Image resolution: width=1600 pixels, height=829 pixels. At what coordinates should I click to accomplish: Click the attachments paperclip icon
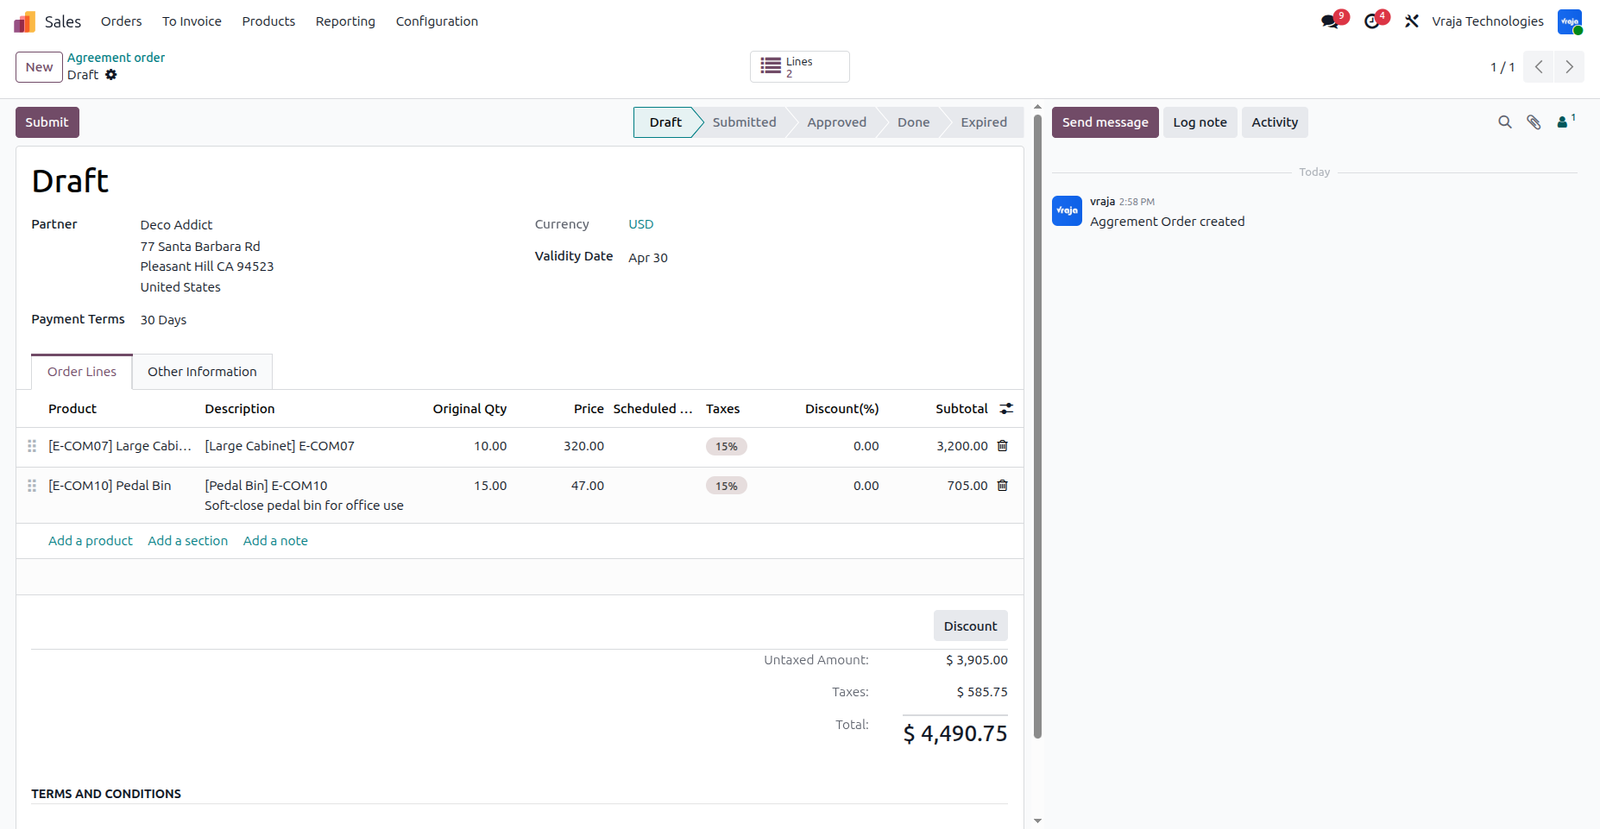1533,122
